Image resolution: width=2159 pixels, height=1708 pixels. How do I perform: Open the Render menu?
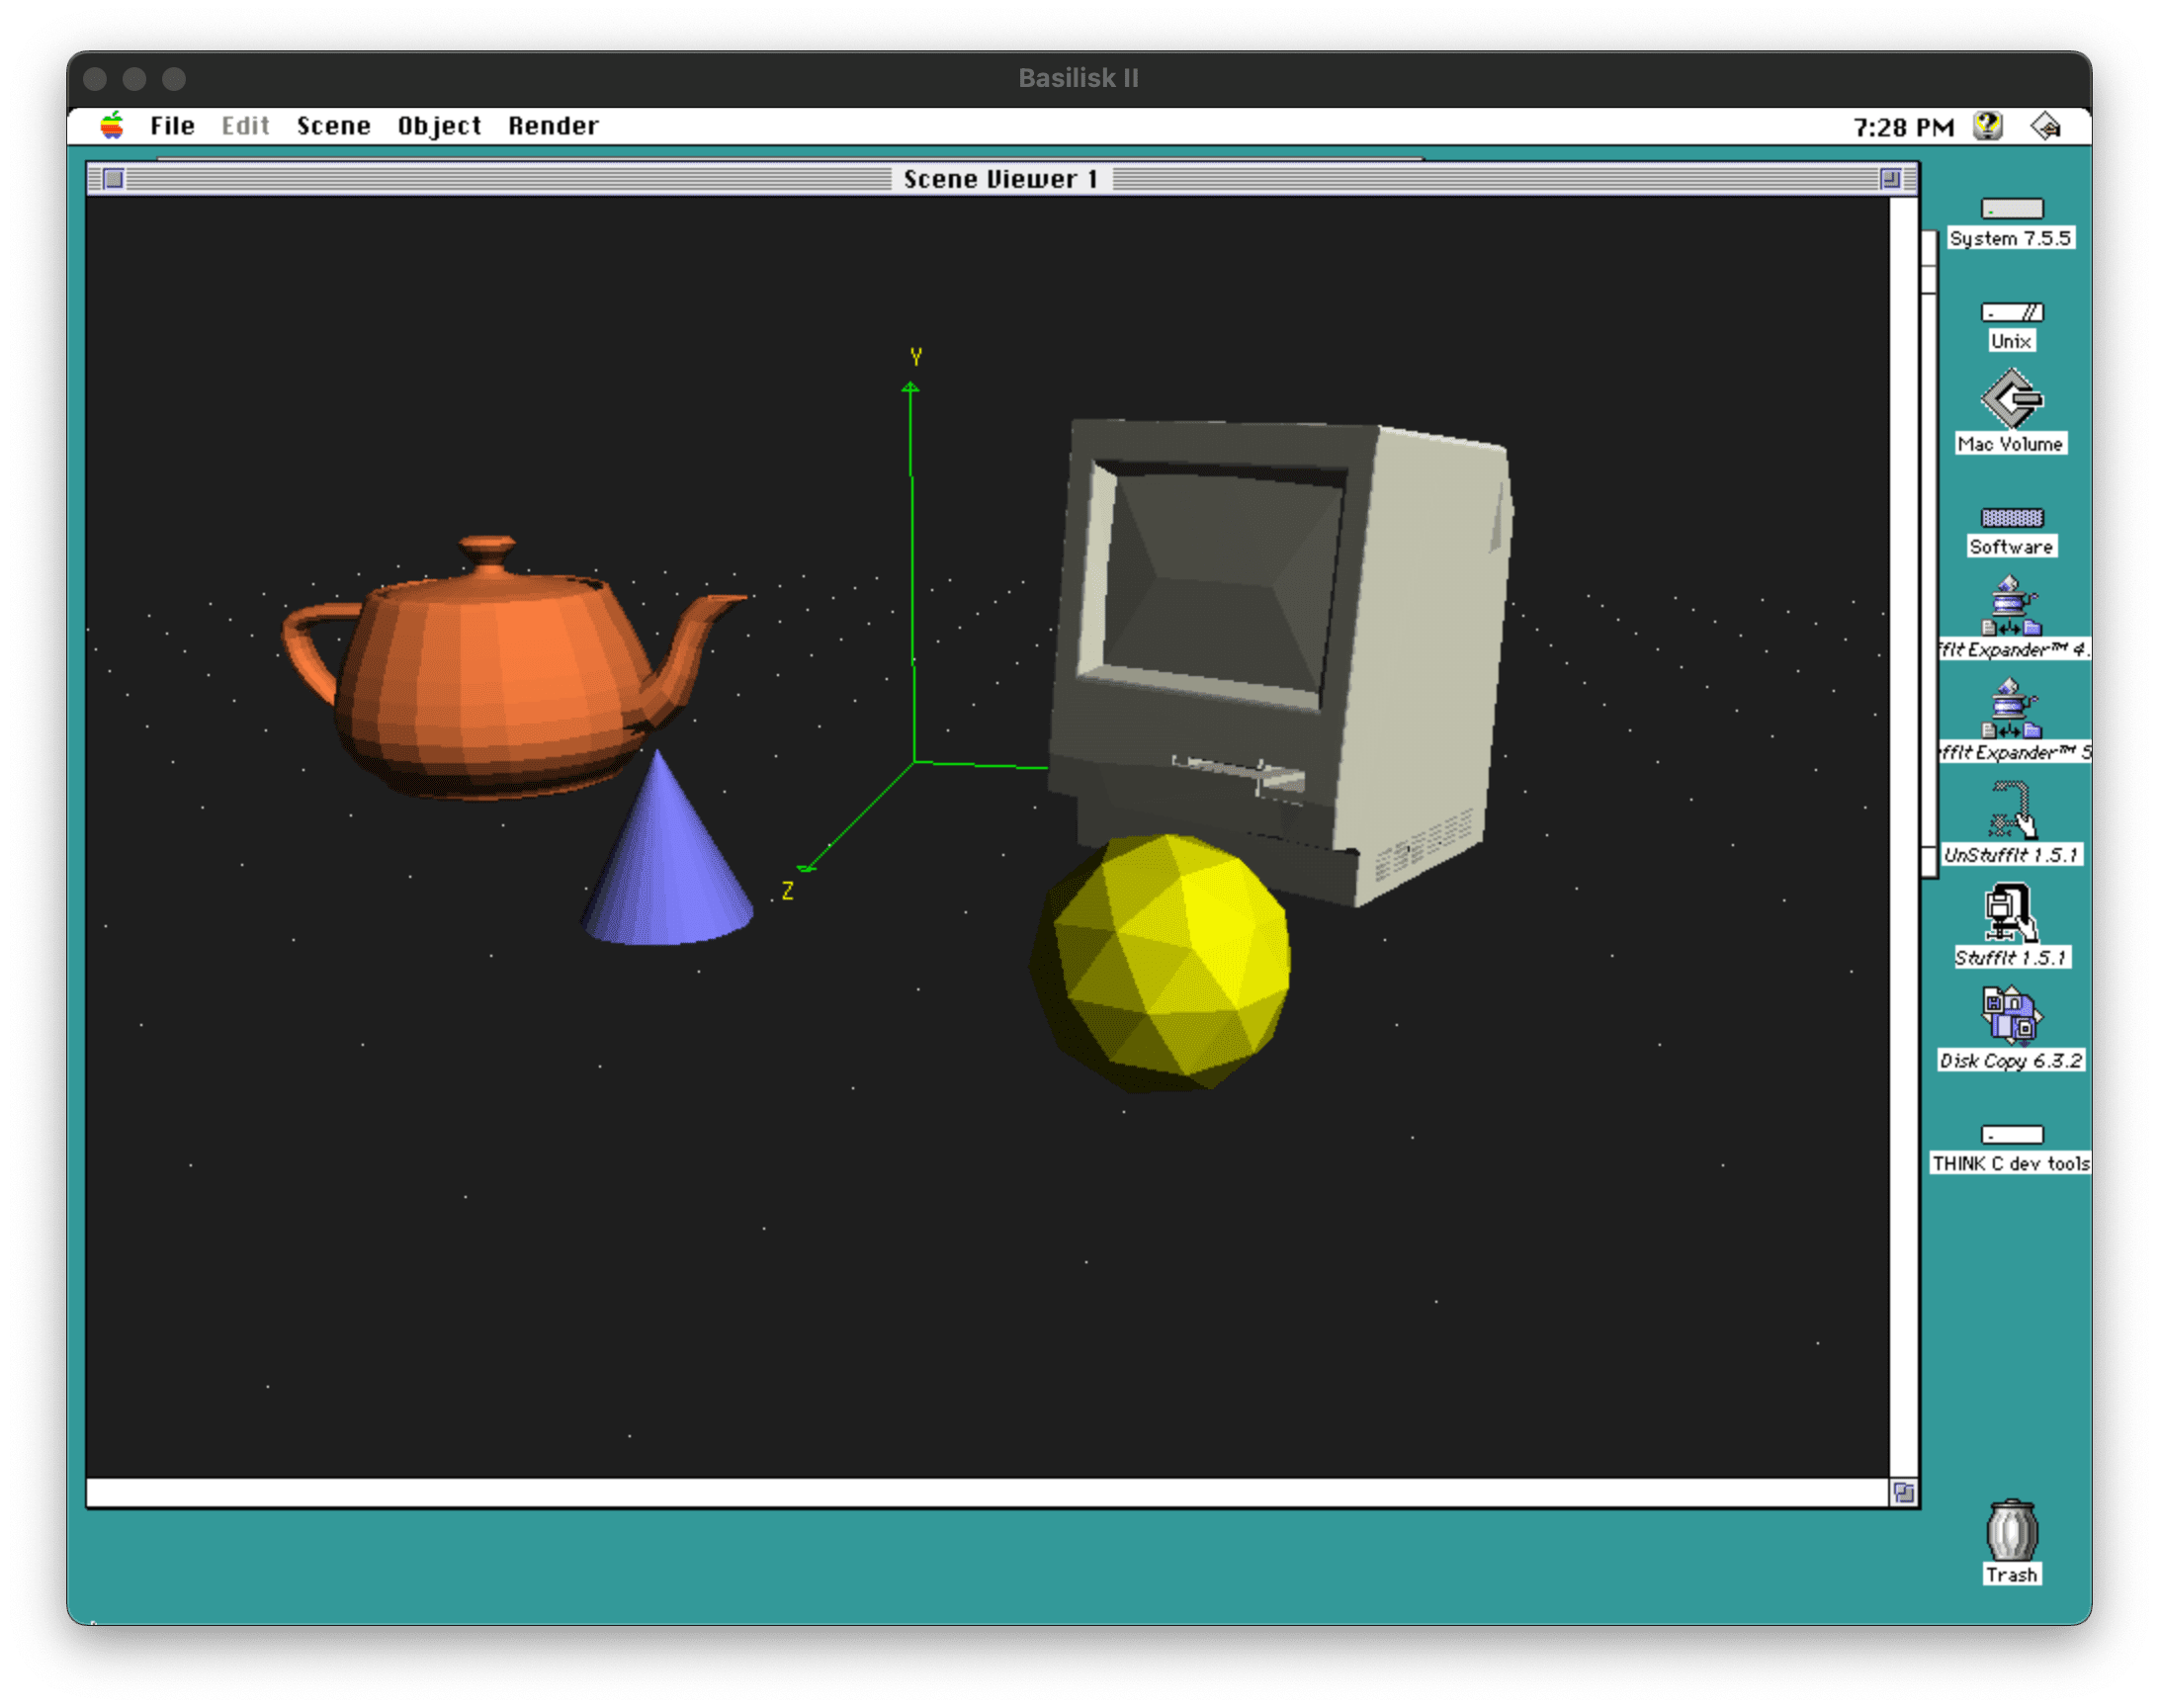[x=553, y=126]
